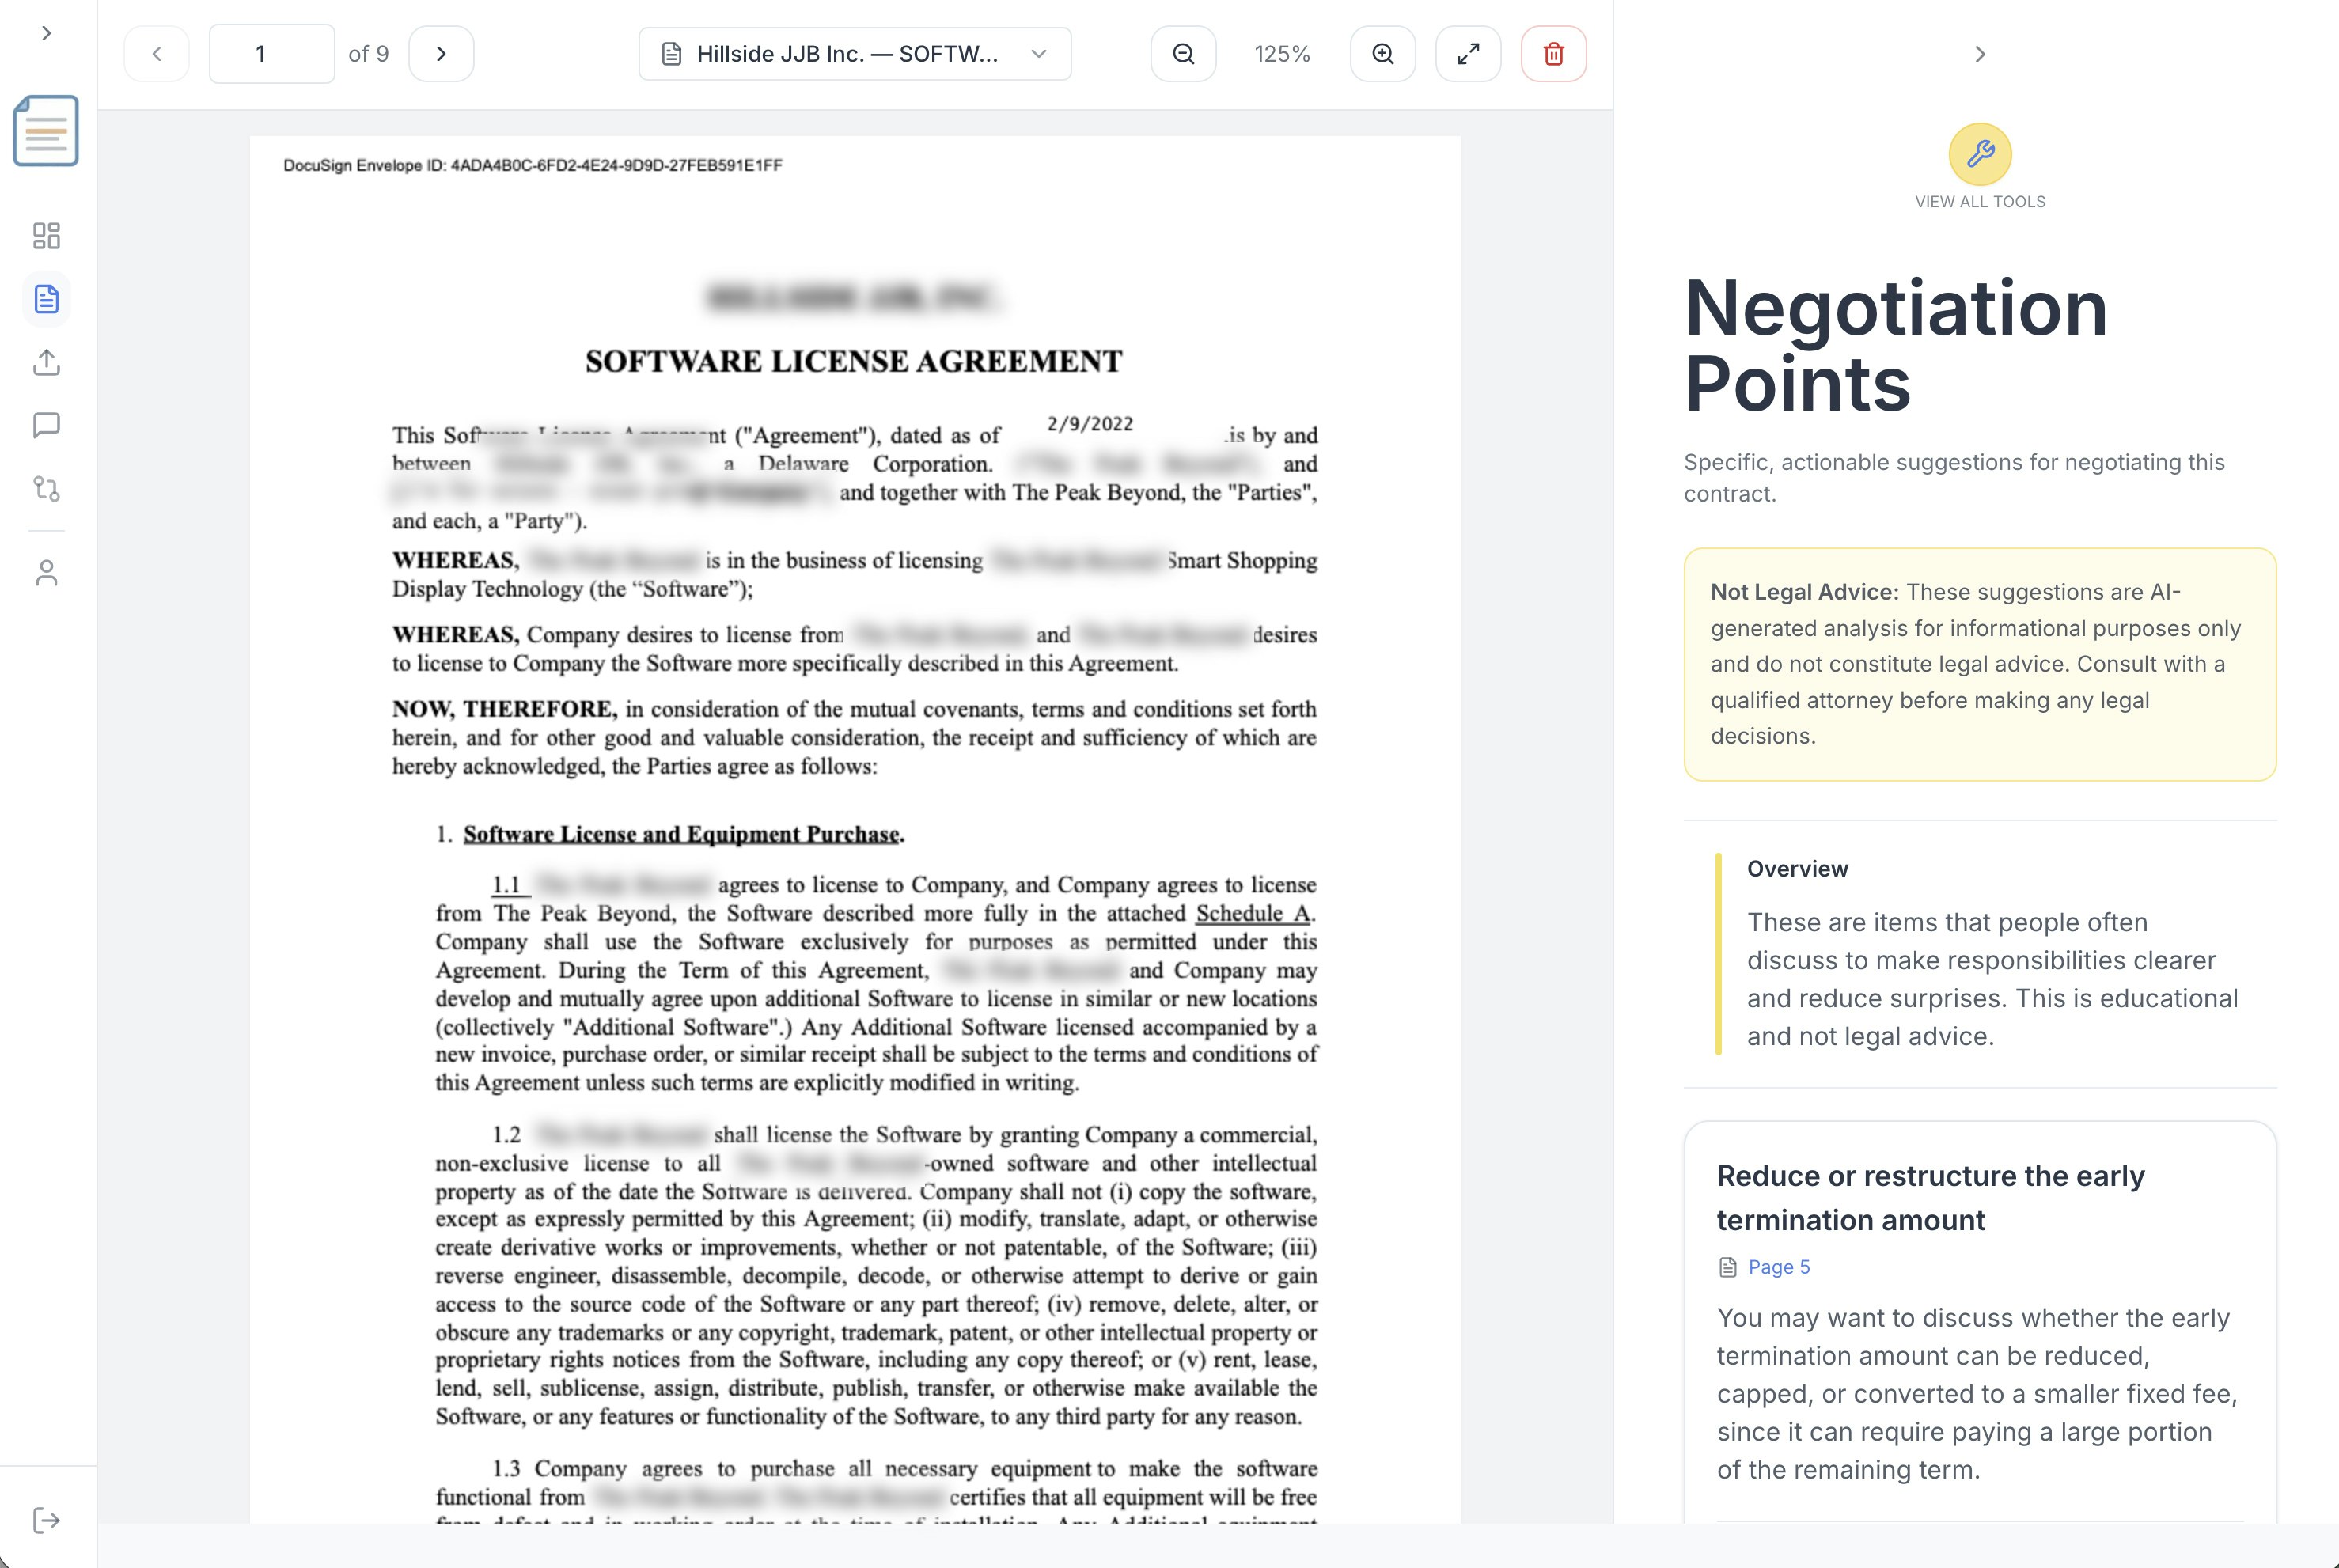Screen dimensions: 2339x1568
Task: Delete document with red trash icon
Action: [x=1553, y=54]
